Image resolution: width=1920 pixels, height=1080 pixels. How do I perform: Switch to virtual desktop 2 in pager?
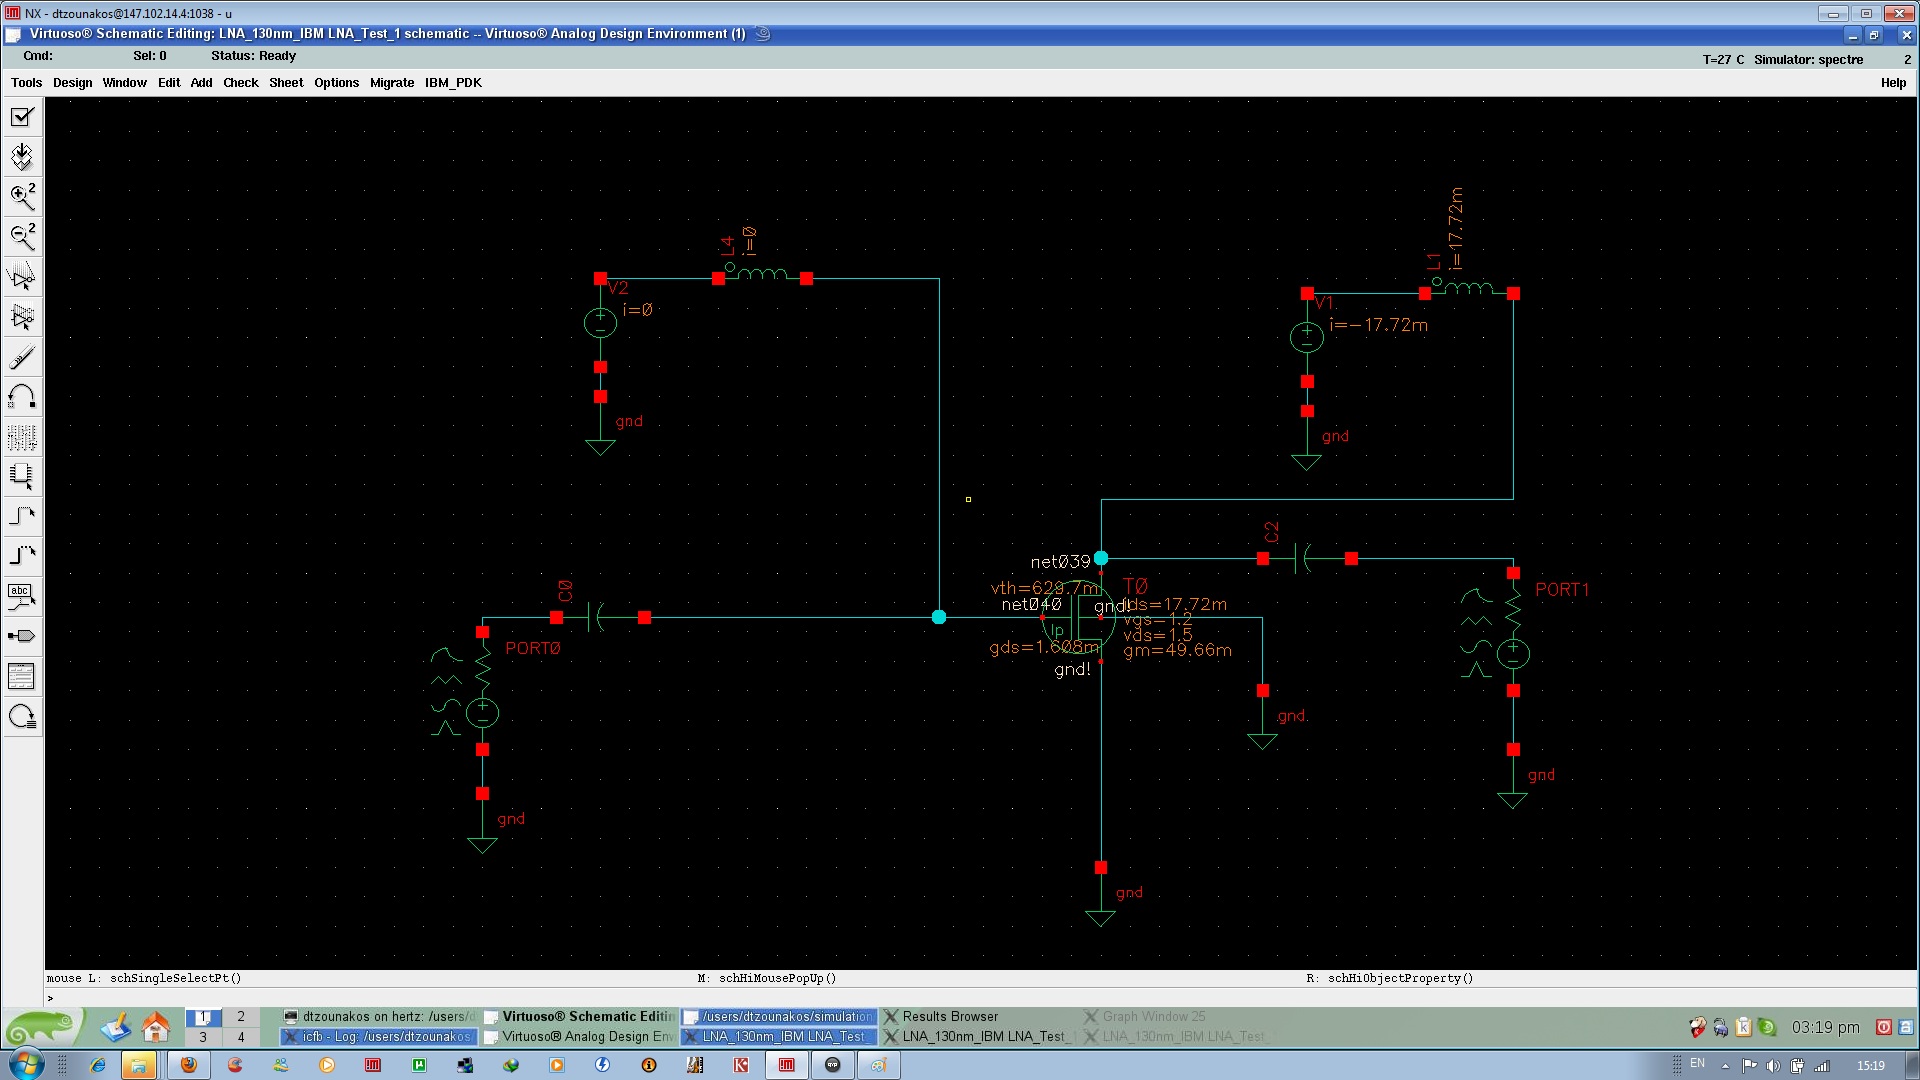[240, 1016]
